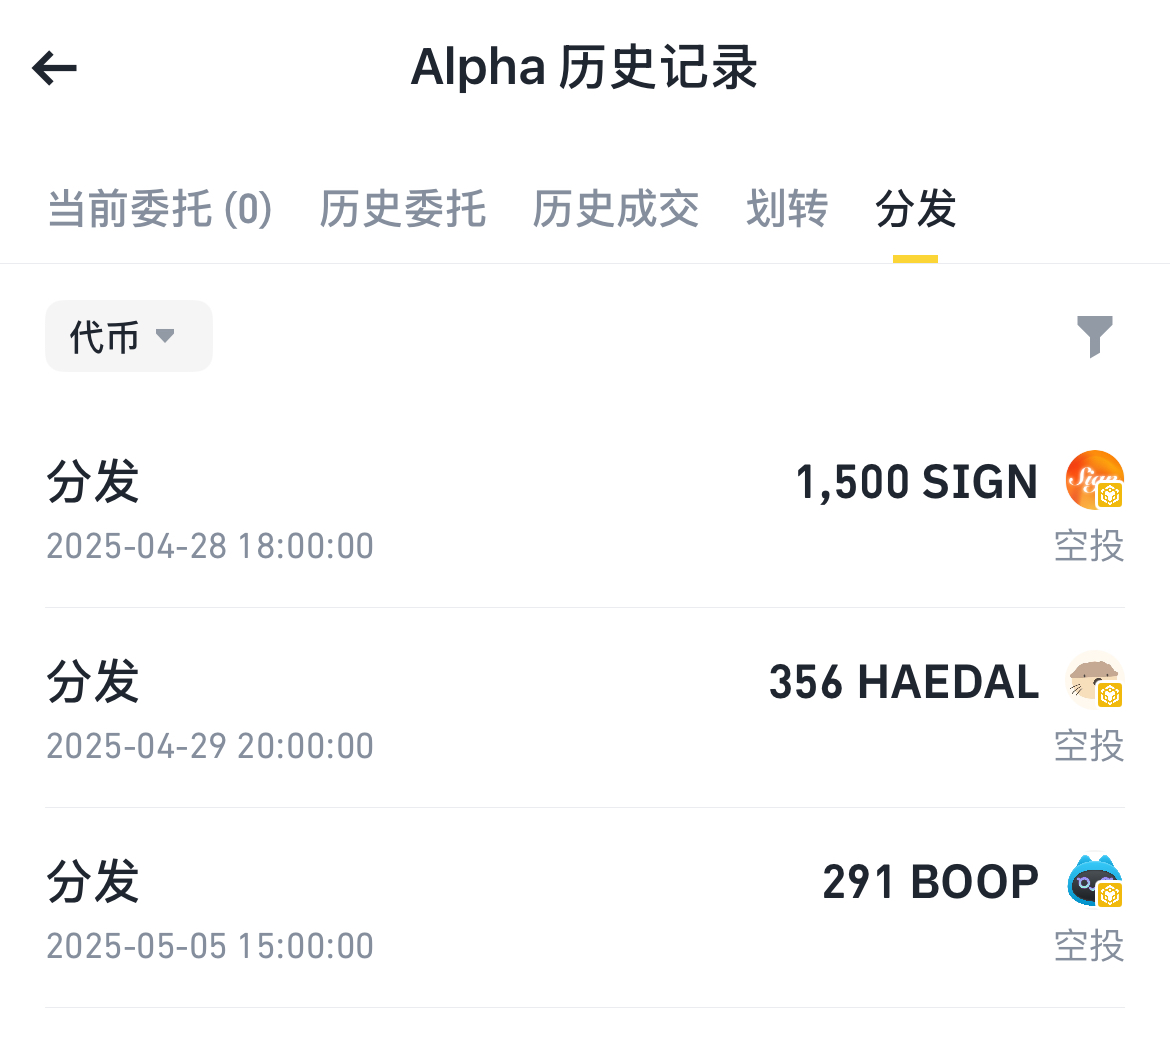The image size is (1170, 1040).
Task: Open the 1,500 SIGN distribution record
Action: 585,509
